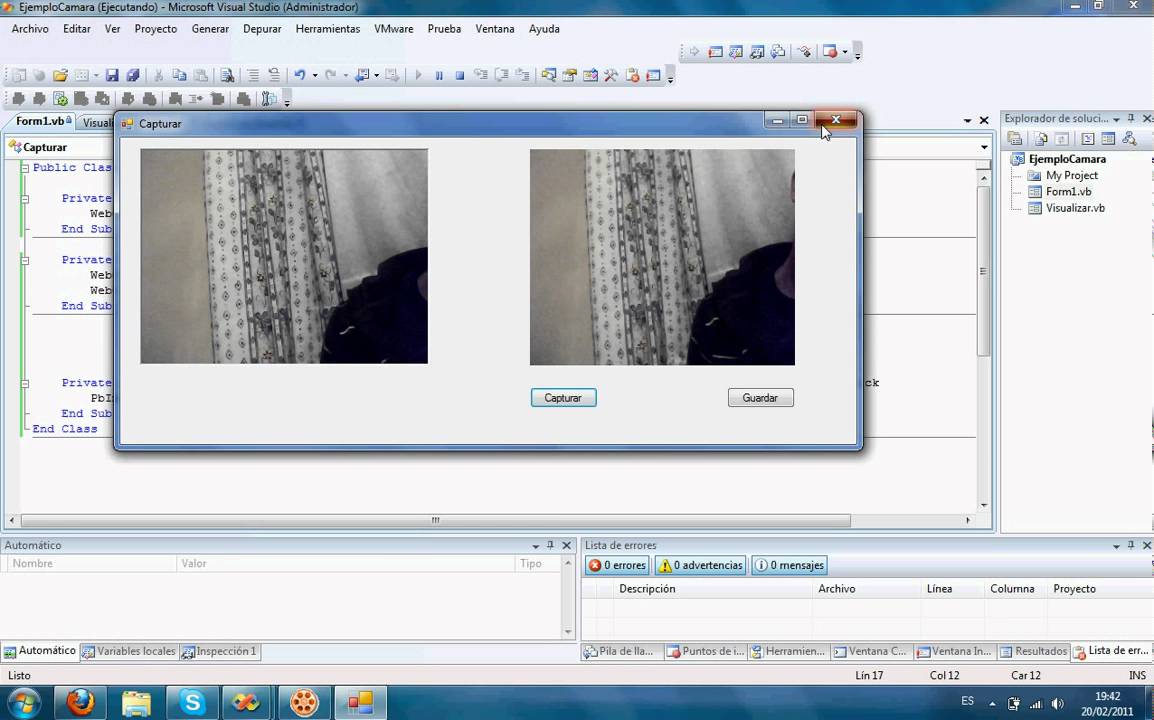Click the Capturar button in the form
The image size is (1154, 720).
pyautogui.click(x=563, y=398)
